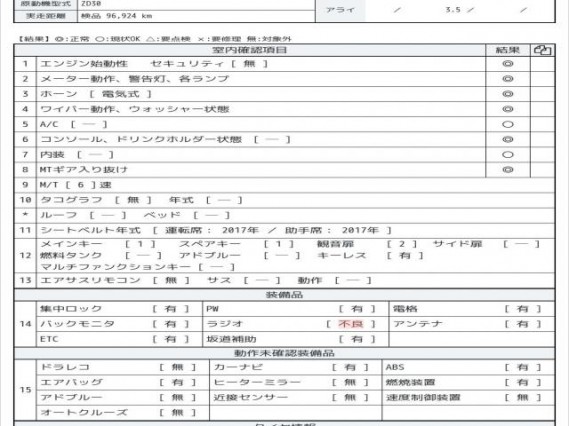Click the 無 value for 速度制御装置
This screenshot has height=426, width=569.
click(523, 397)
